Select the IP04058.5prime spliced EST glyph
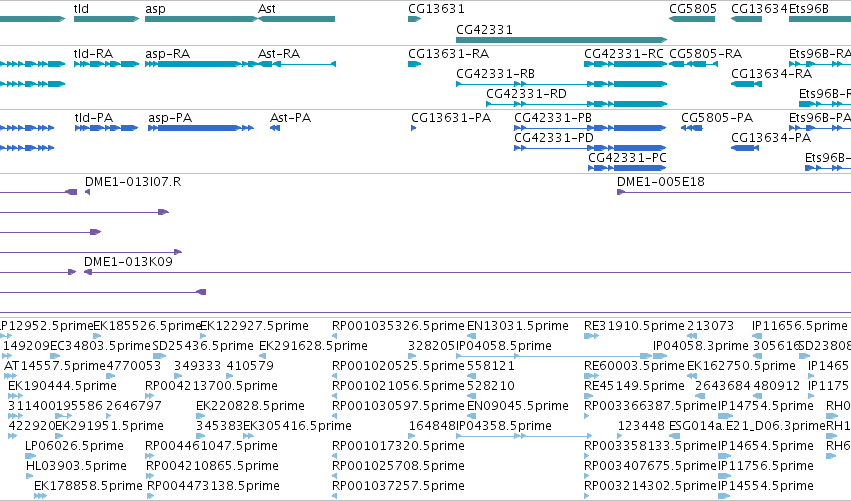The height and width of the screenshot is (501, 851). (554, 356)
